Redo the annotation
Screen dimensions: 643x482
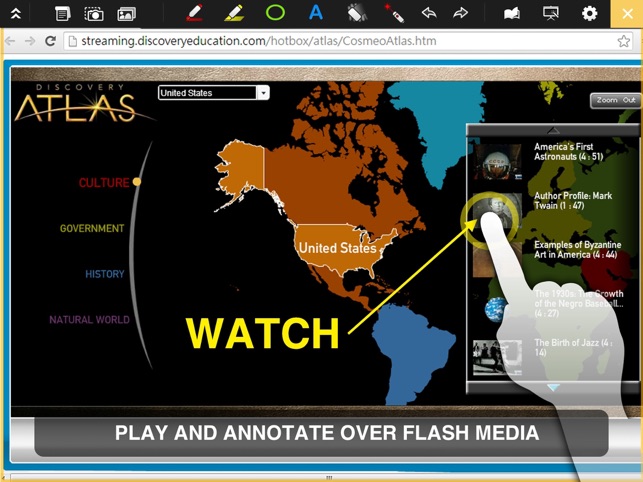point(461,13)
